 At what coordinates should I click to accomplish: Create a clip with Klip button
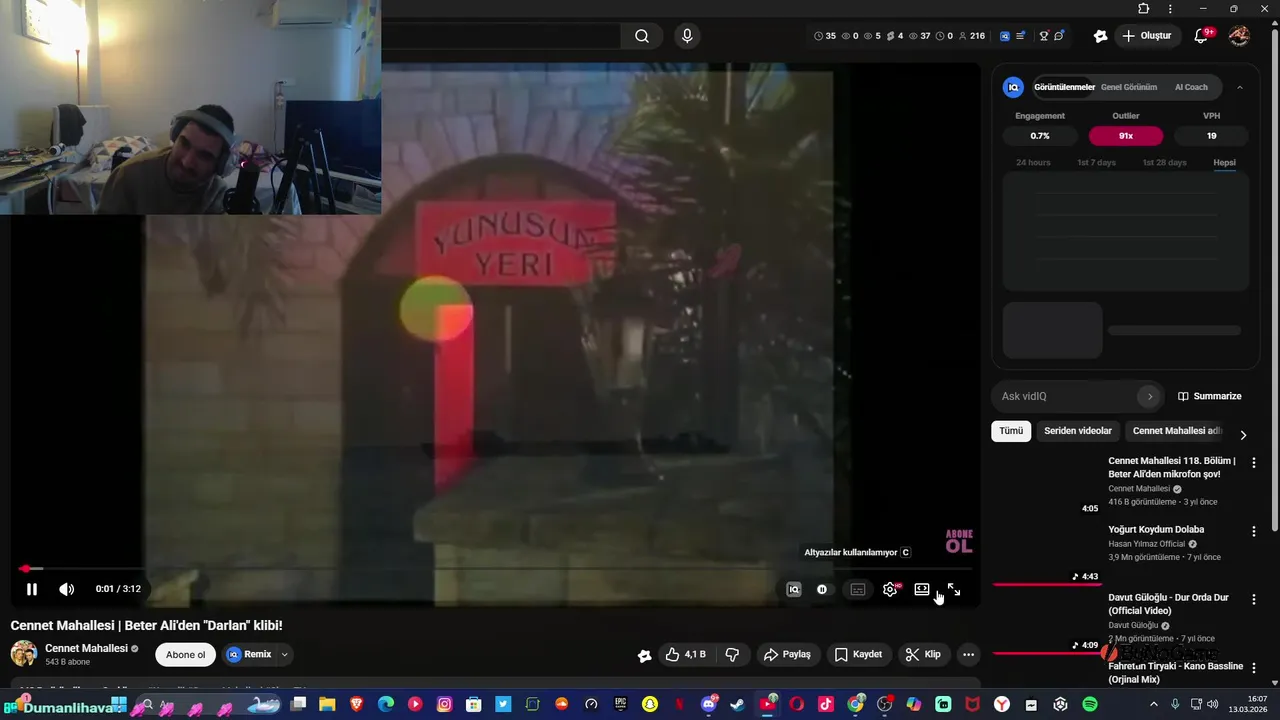[923, 655]
